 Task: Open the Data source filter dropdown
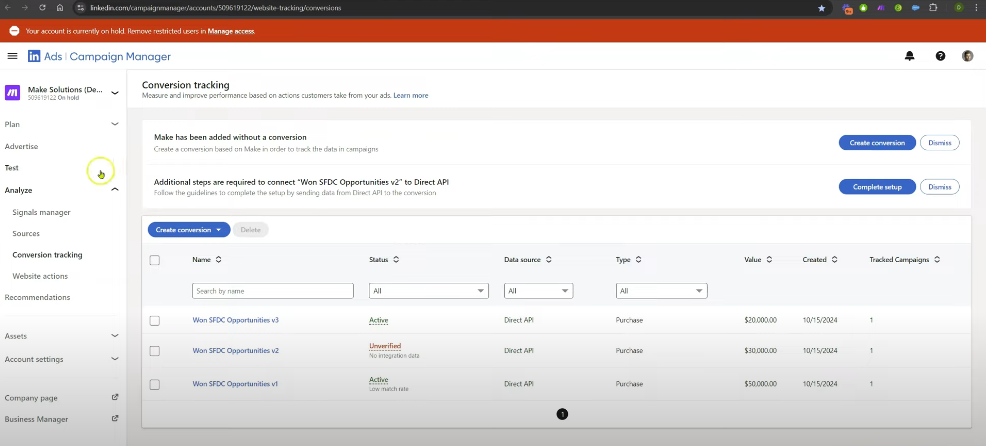point(538,291)
